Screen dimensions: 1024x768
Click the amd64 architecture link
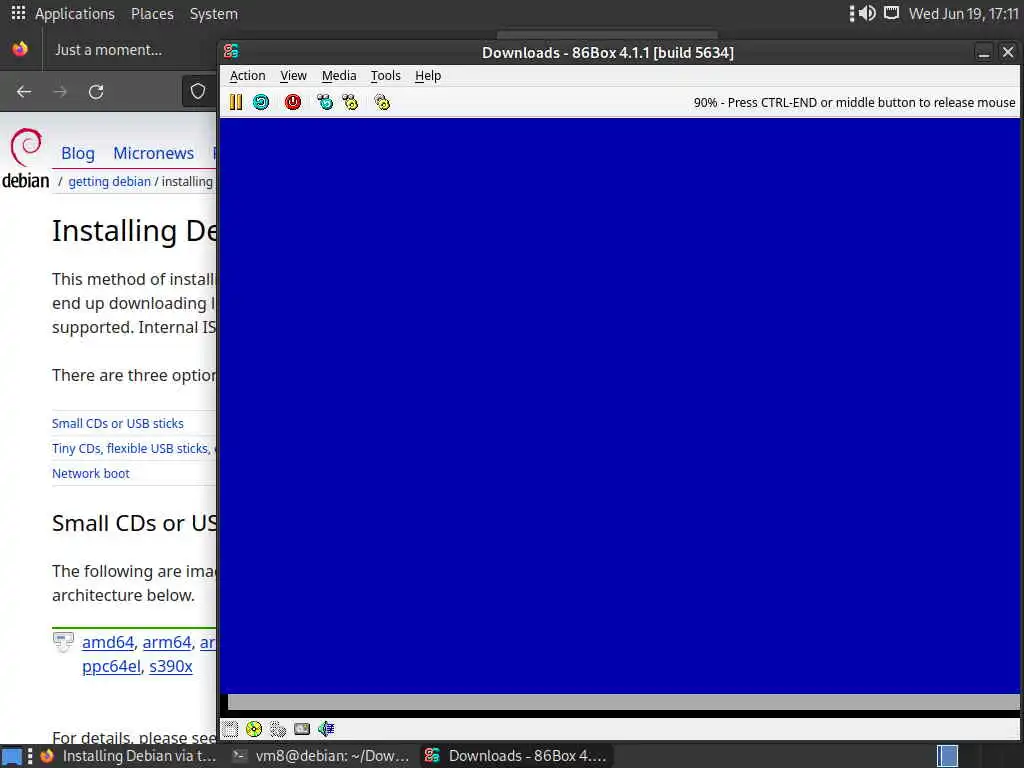(x=108, y=642)
